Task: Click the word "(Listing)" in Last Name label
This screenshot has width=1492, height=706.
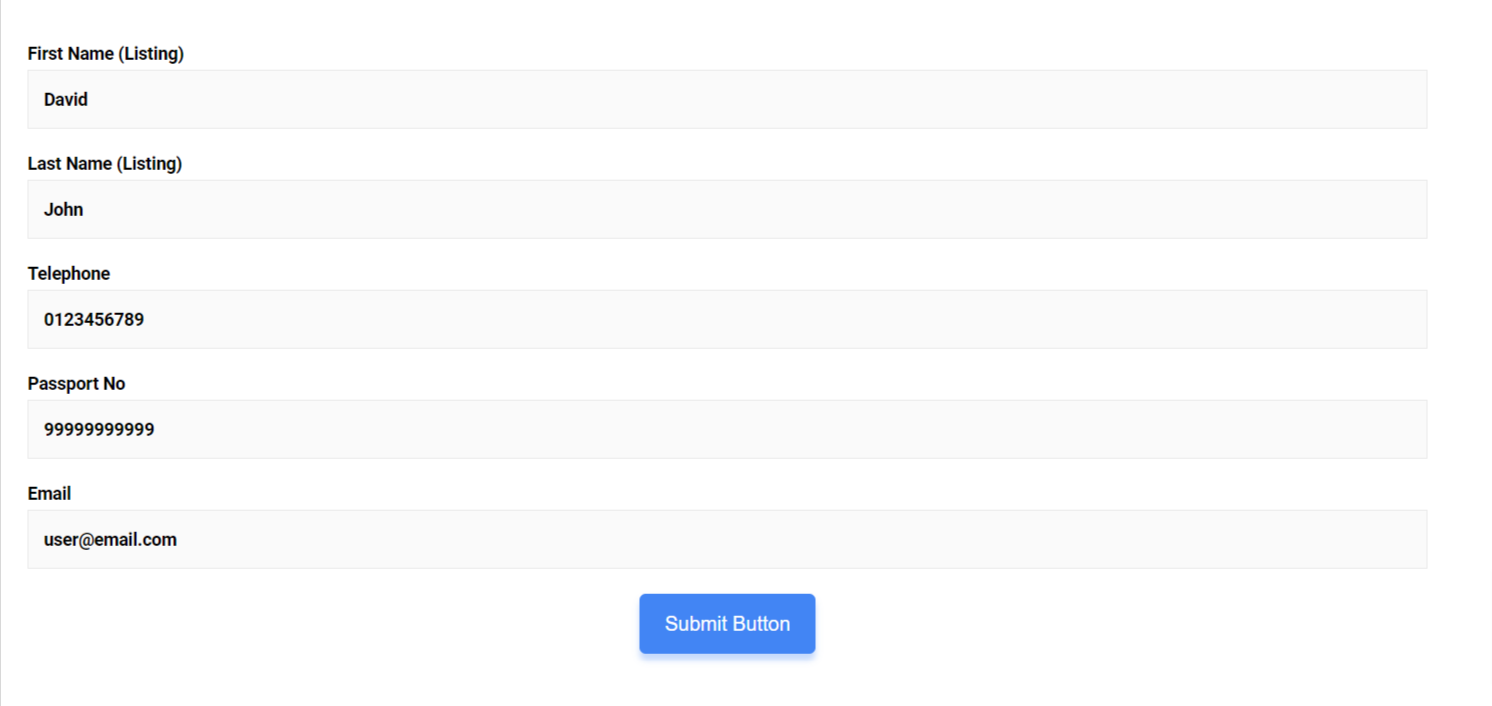Action: 149,164
